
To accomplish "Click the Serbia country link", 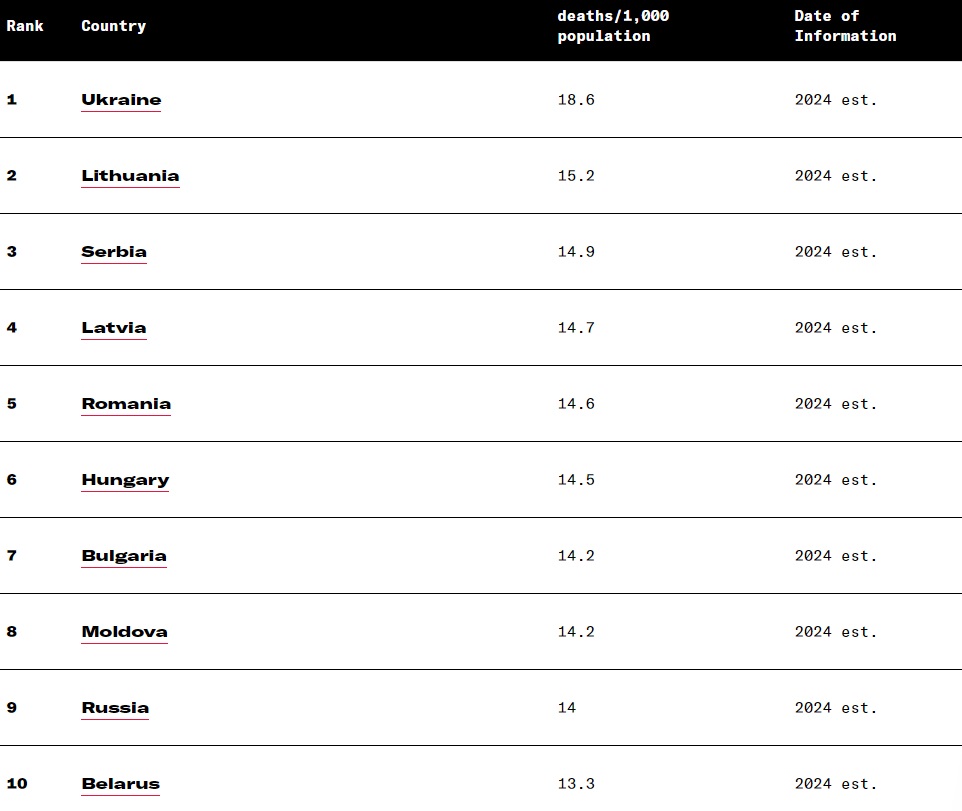I will [x=114, y=252].
